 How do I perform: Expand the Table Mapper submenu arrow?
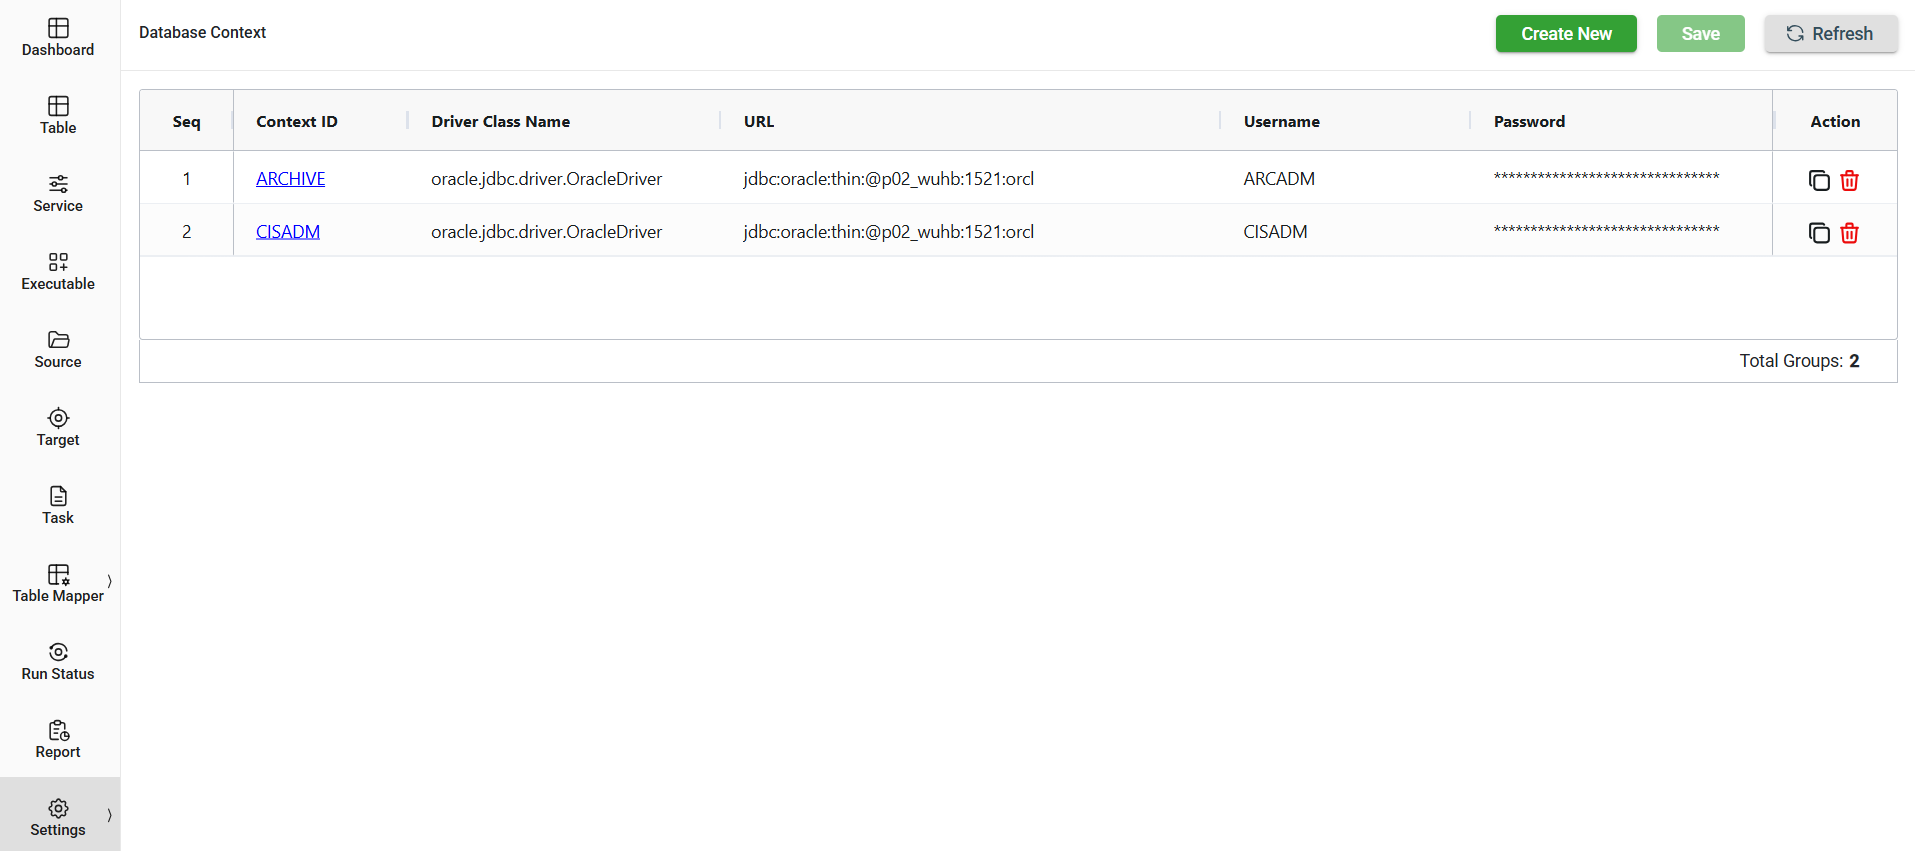click(109, 581)
